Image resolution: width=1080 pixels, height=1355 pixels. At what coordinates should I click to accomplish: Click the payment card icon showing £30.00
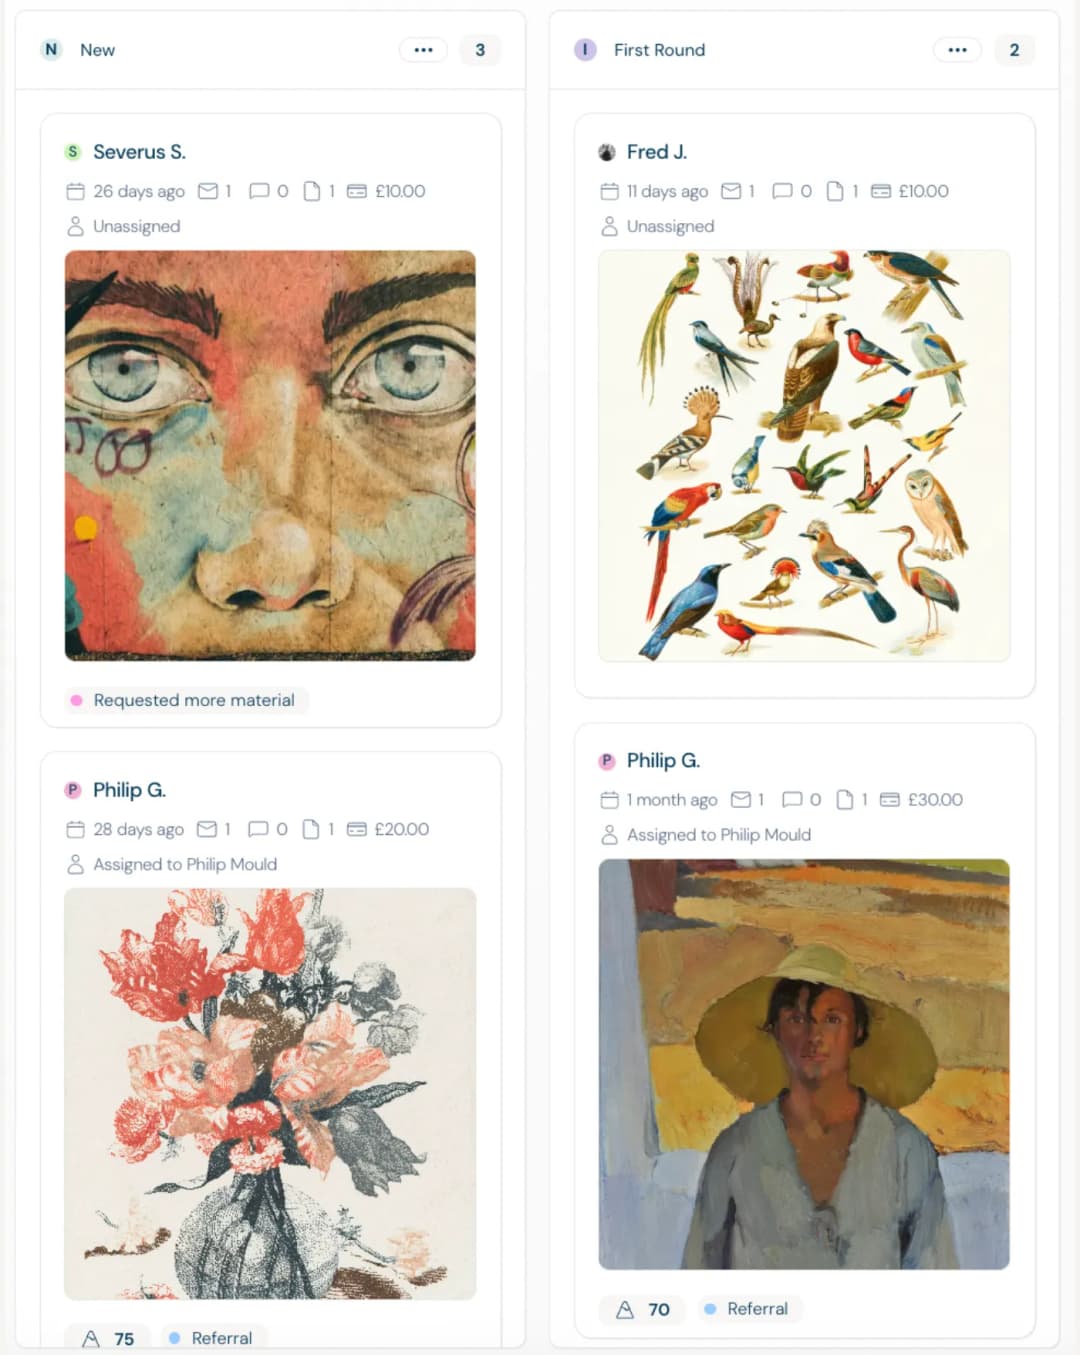[889, 800]
